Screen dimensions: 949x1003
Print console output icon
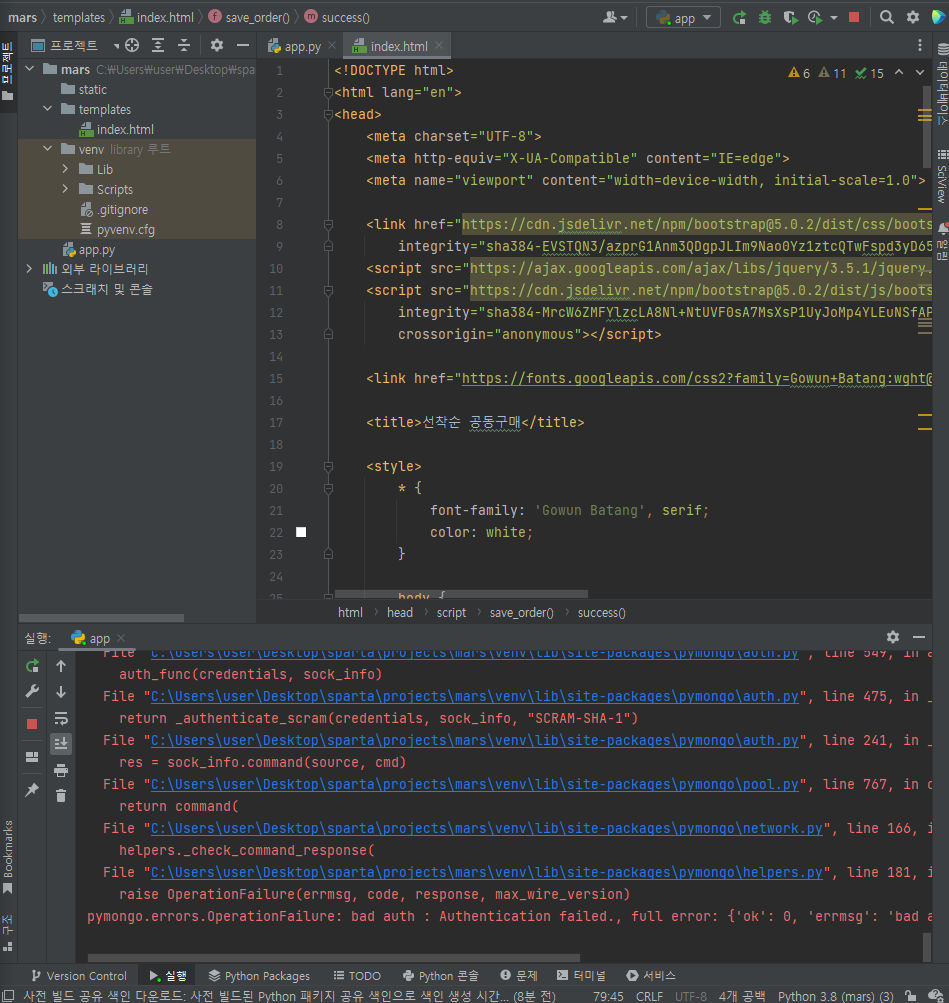tap(61, 770)
